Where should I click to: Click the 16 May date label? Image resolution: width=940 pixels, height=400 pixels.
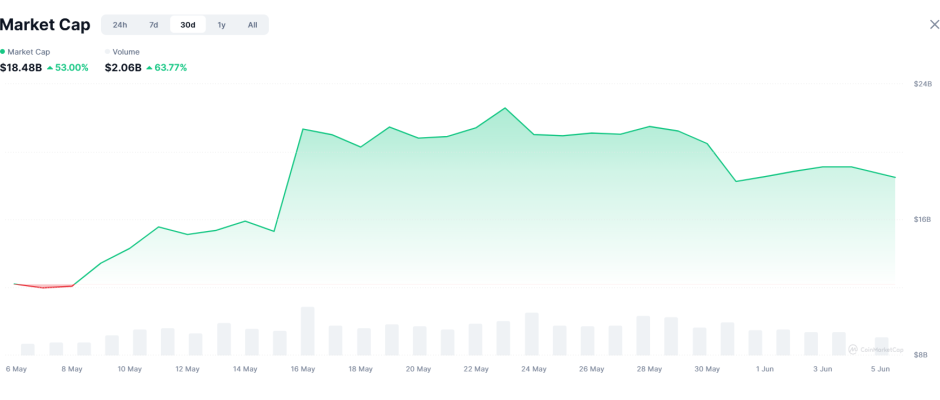(x=303, y=369)
